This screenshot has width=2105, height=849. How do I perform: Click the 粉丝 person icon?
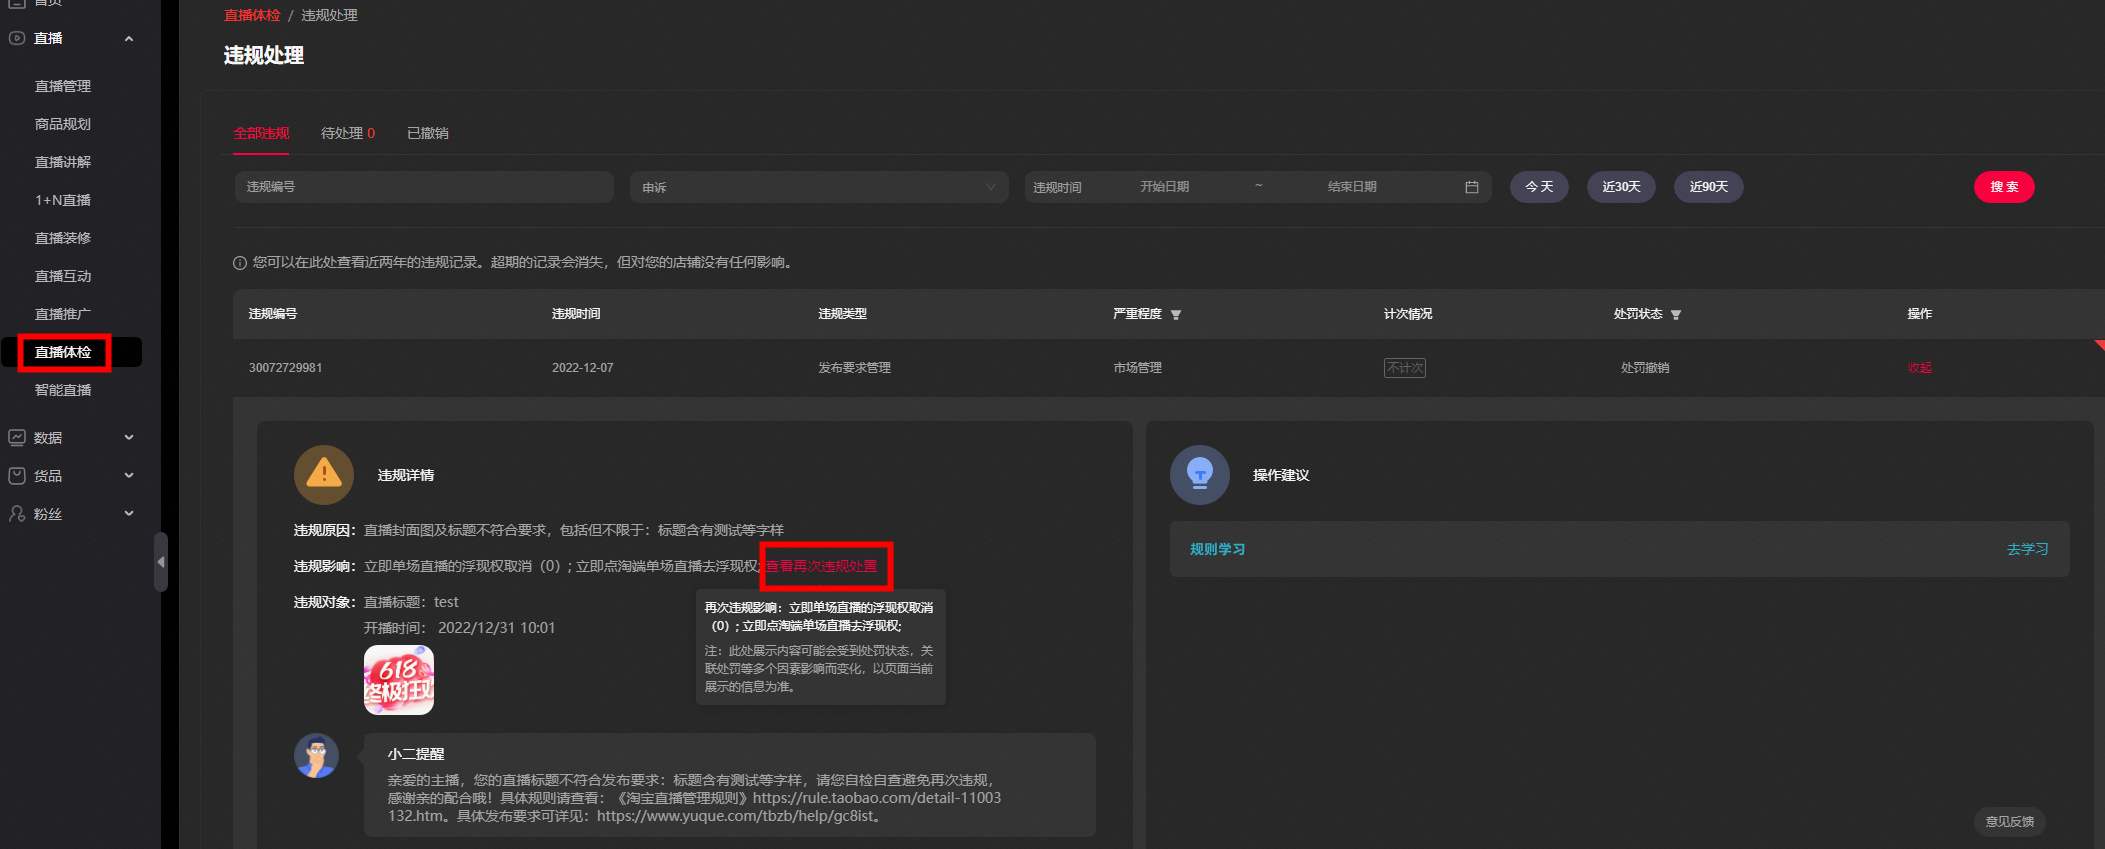pos(17,513)
